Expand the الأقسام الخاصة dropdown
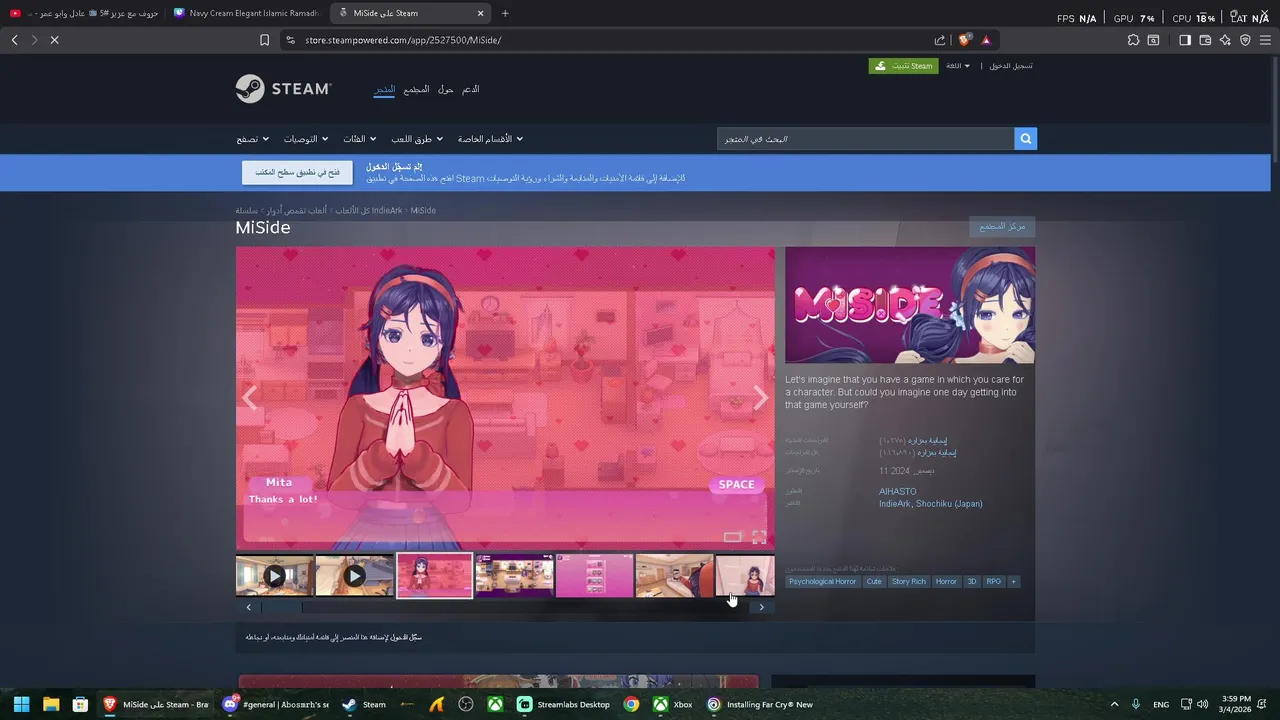This screenshot has width=1280, height=720. click(x=490, y=139)
